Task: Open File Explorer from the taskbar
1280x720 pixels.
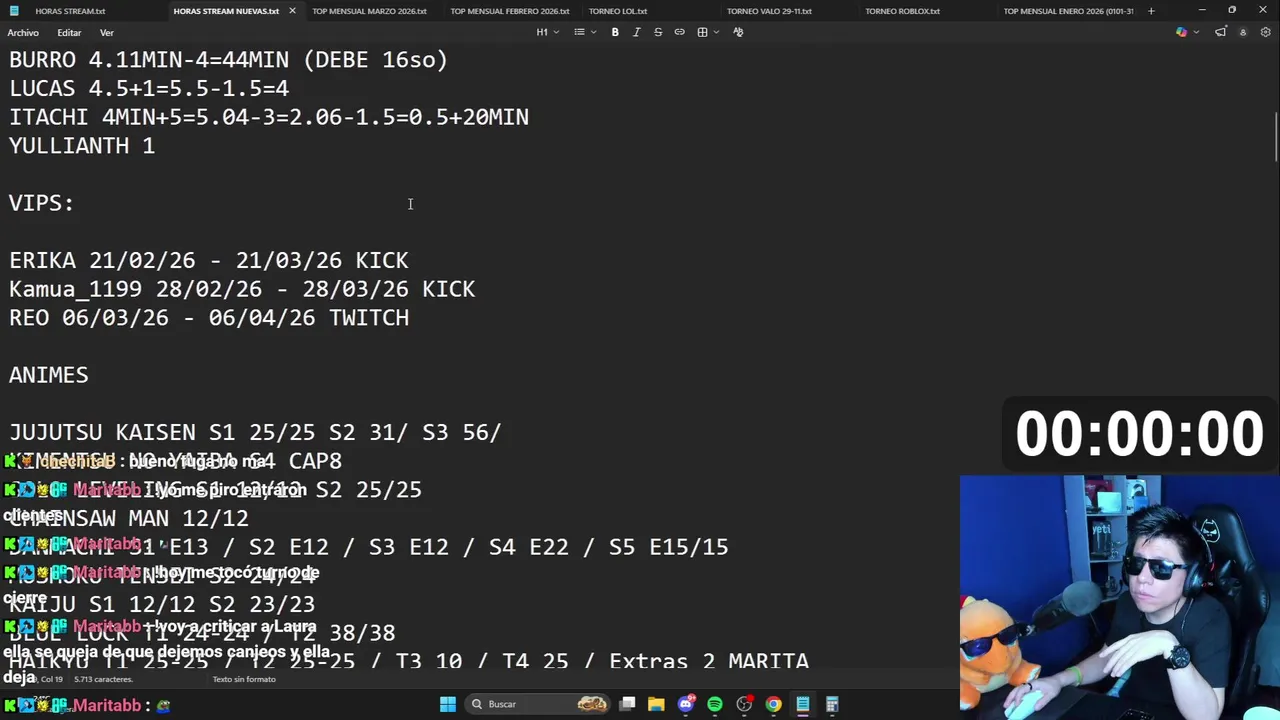Action: [x=656, y=704]
